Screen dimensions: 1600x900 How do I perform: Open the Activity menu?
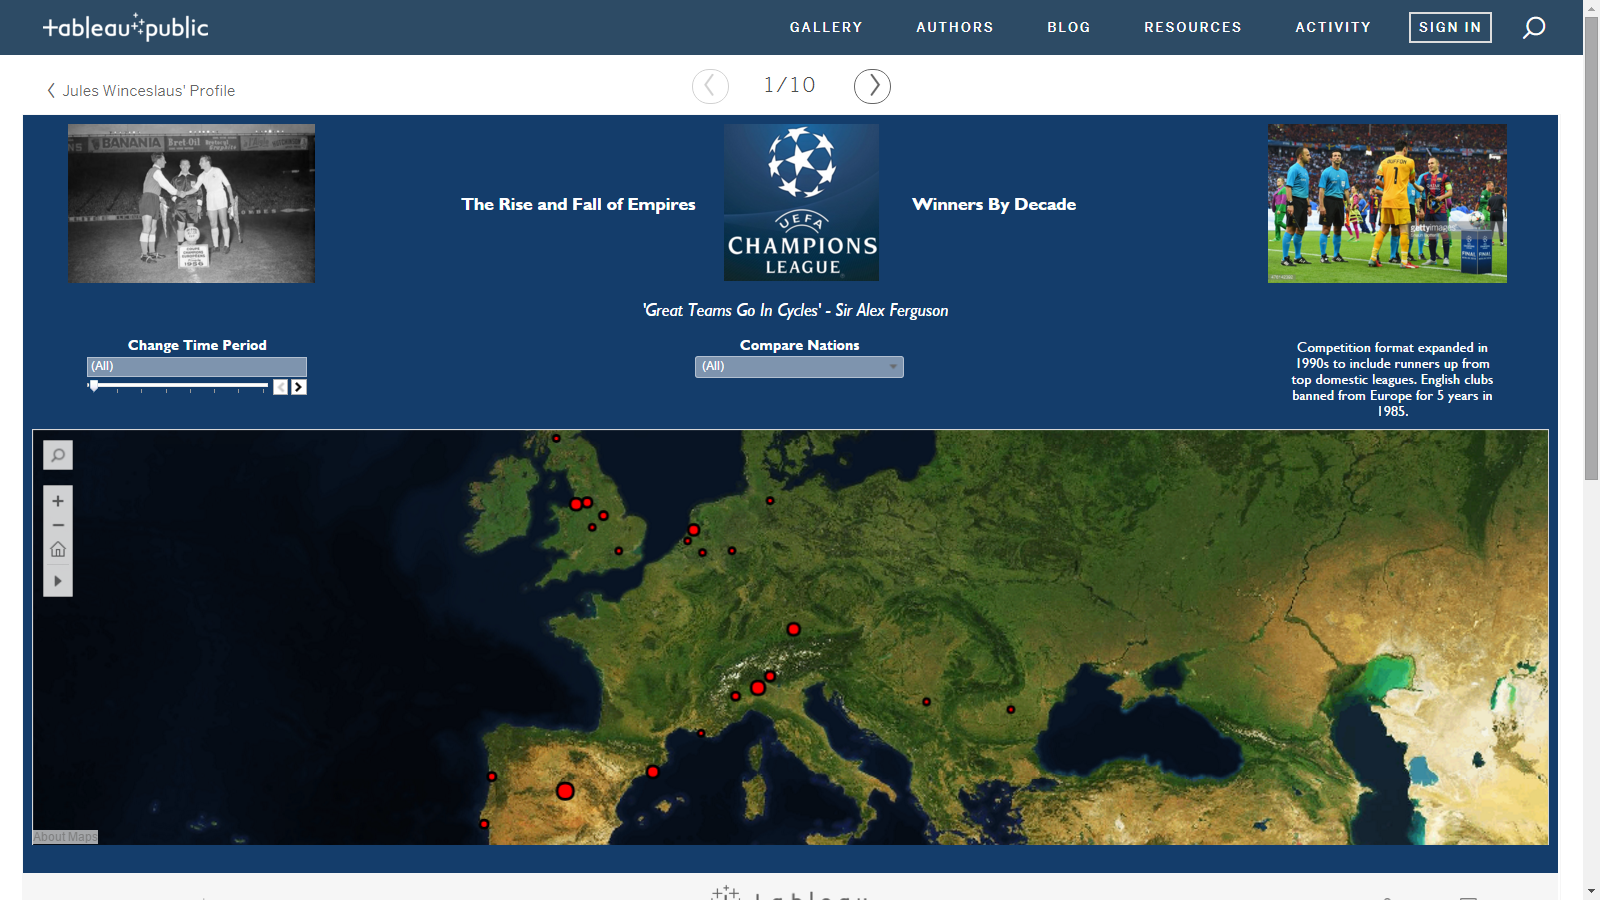[x=1333, y=27]
